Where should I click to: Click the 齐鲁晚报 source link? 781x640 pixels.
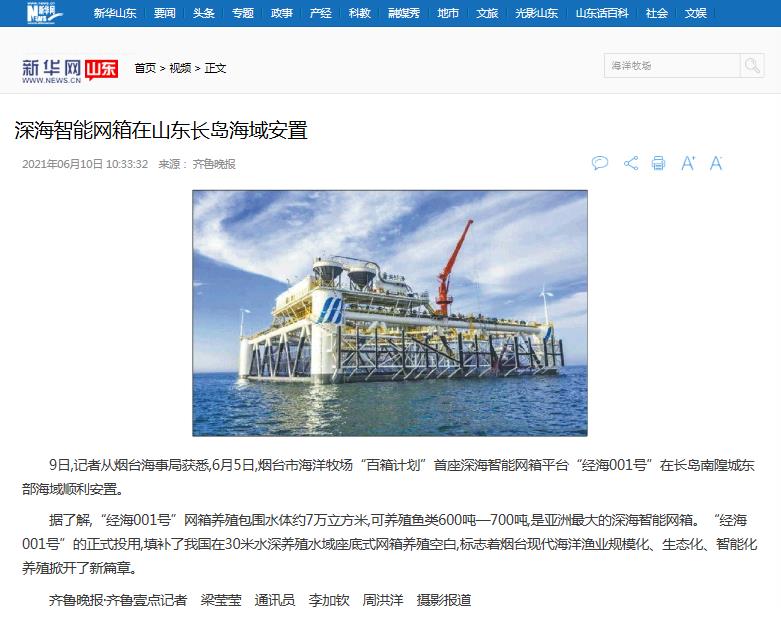pyautogui.click(x=214, y=164)
